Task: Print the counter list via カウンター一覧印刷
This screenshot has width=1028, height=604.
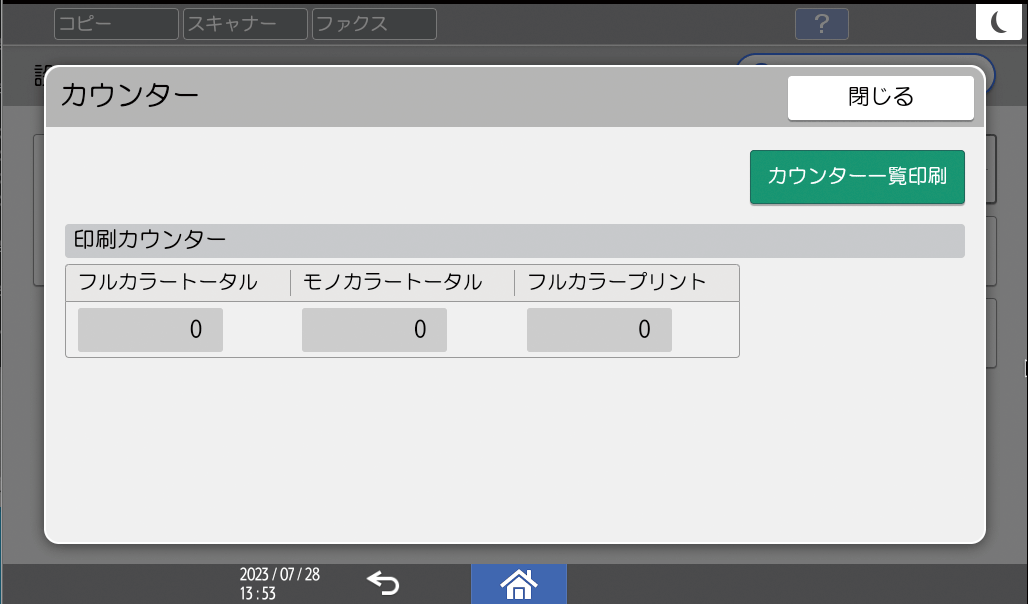Action: (856, 176)
